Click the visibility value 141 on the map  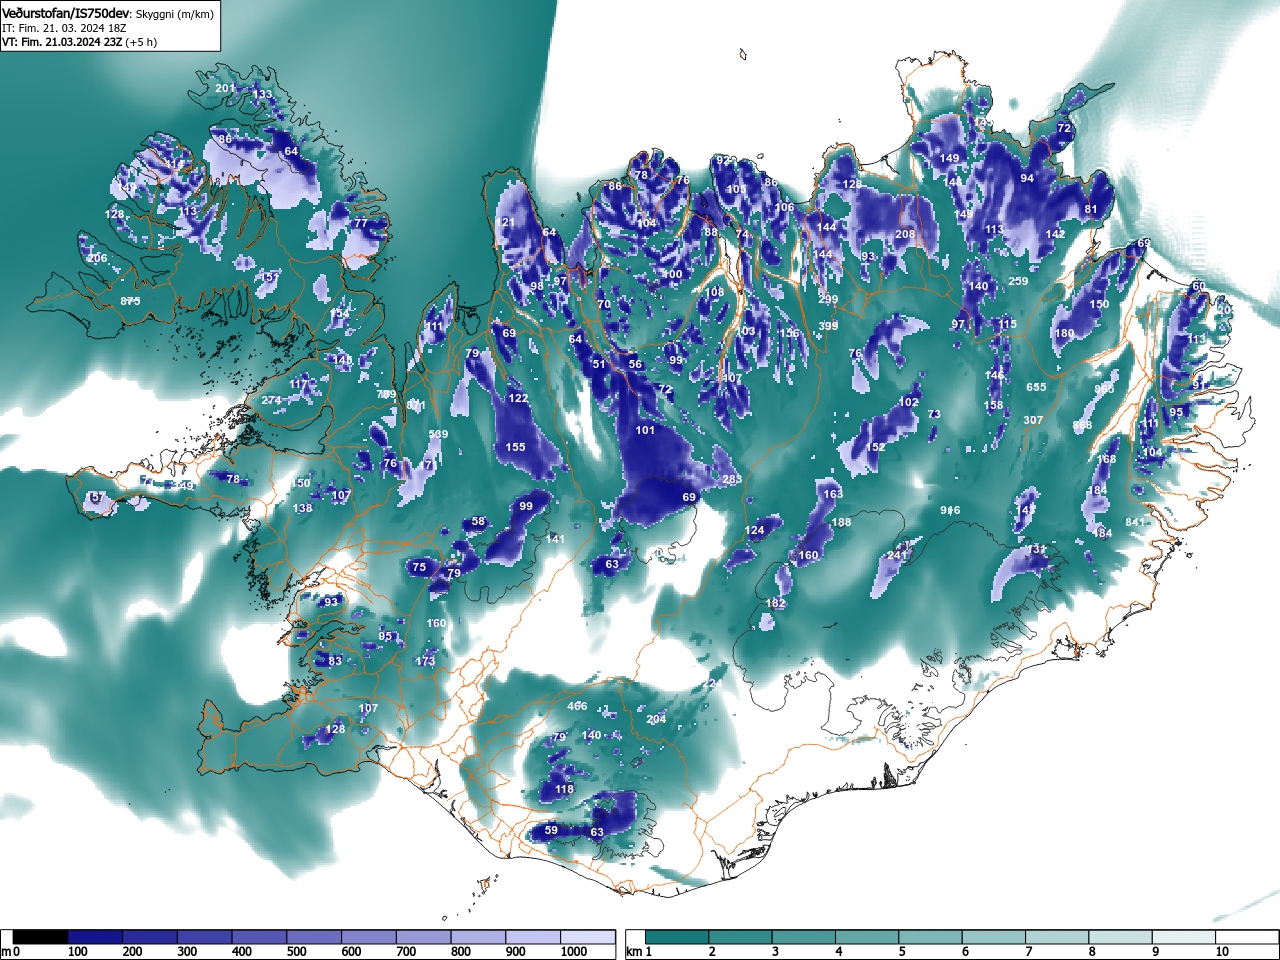[x=555, y=539]
